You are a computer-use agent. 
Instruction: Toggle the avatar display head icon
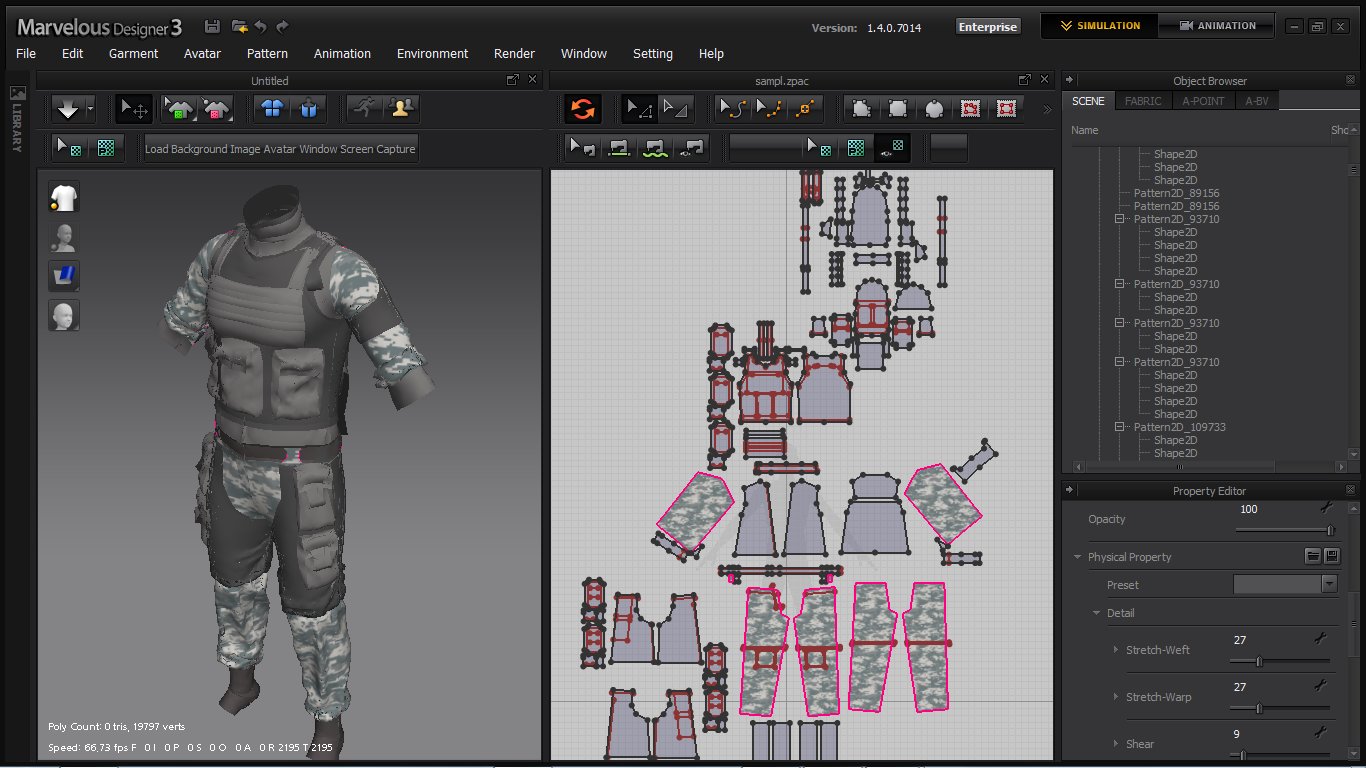pyautogui.click(x=64, y=237)
